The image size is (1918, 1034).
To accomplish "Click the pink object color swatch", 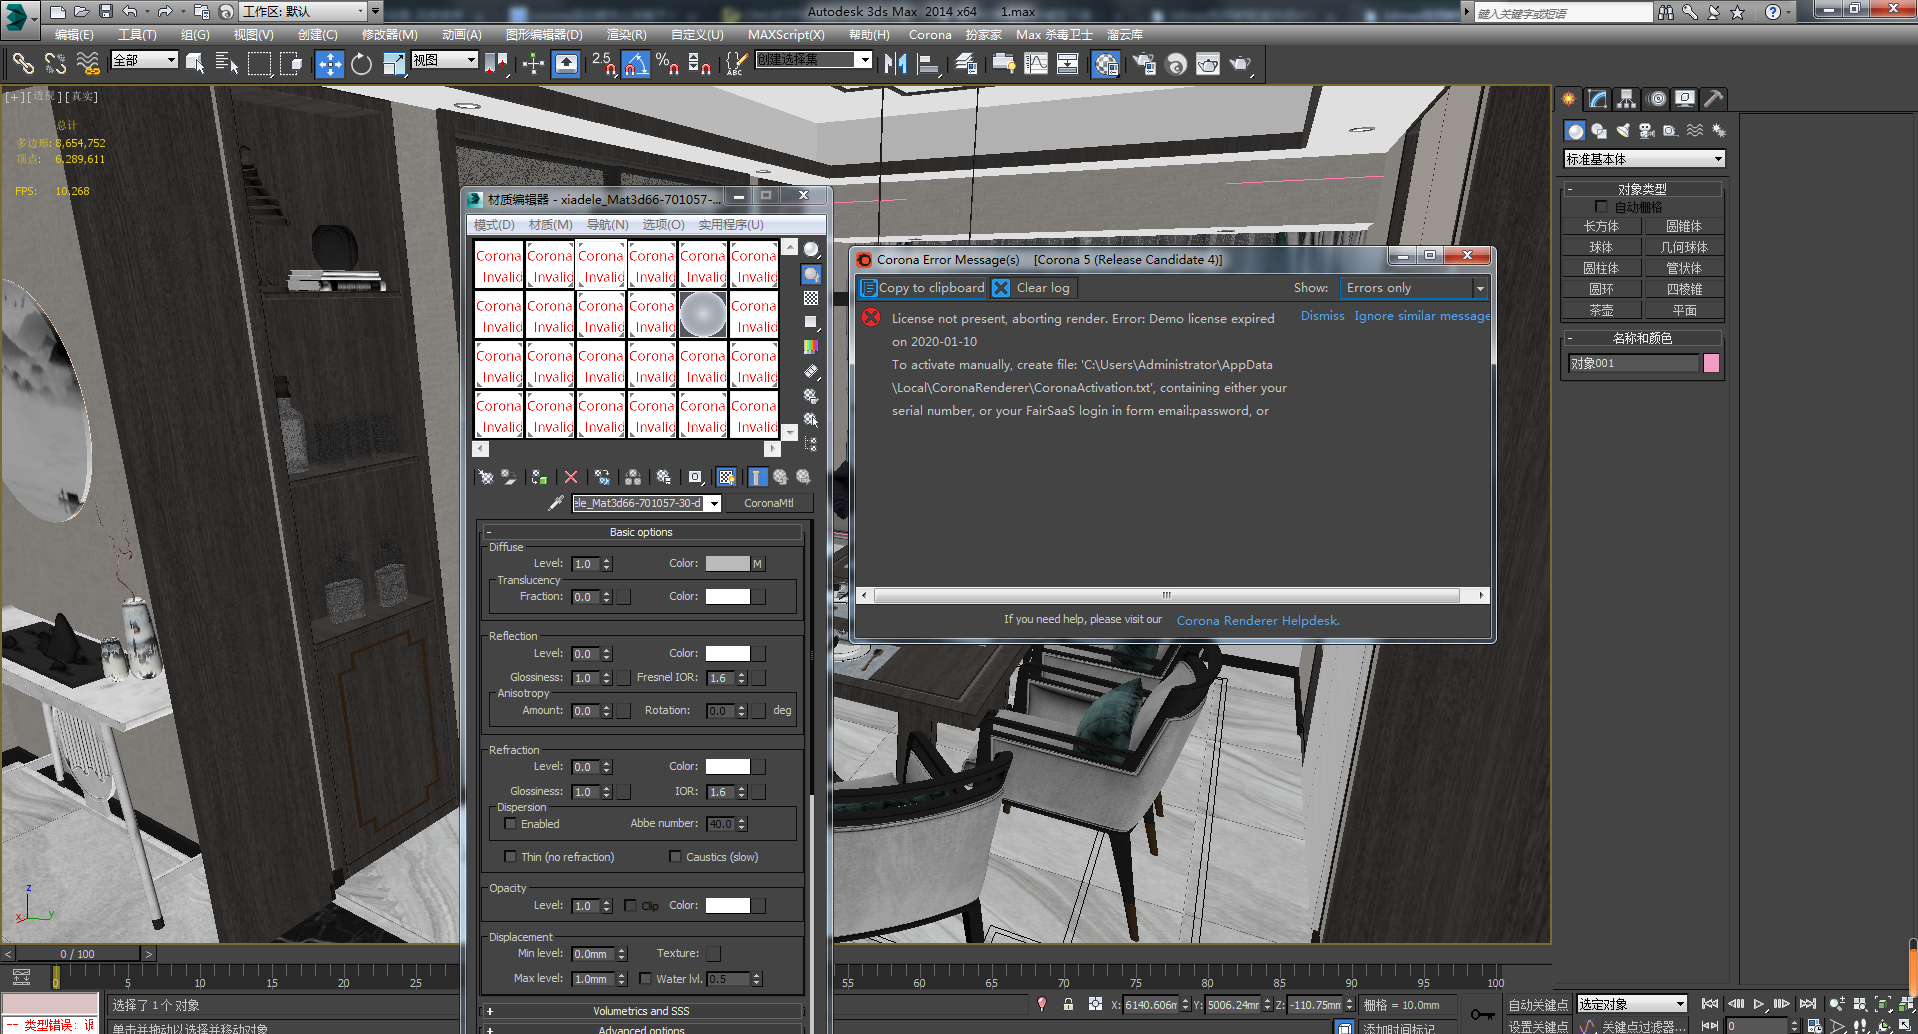I will coord(1711,363).
